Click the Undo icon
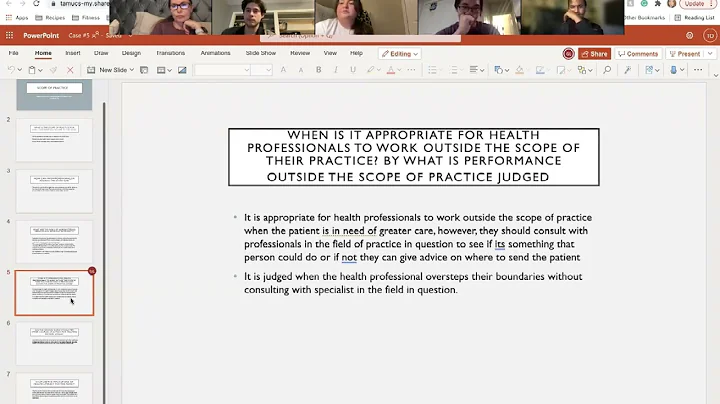The height and width of the screenshot is (404, 720). 11,70
